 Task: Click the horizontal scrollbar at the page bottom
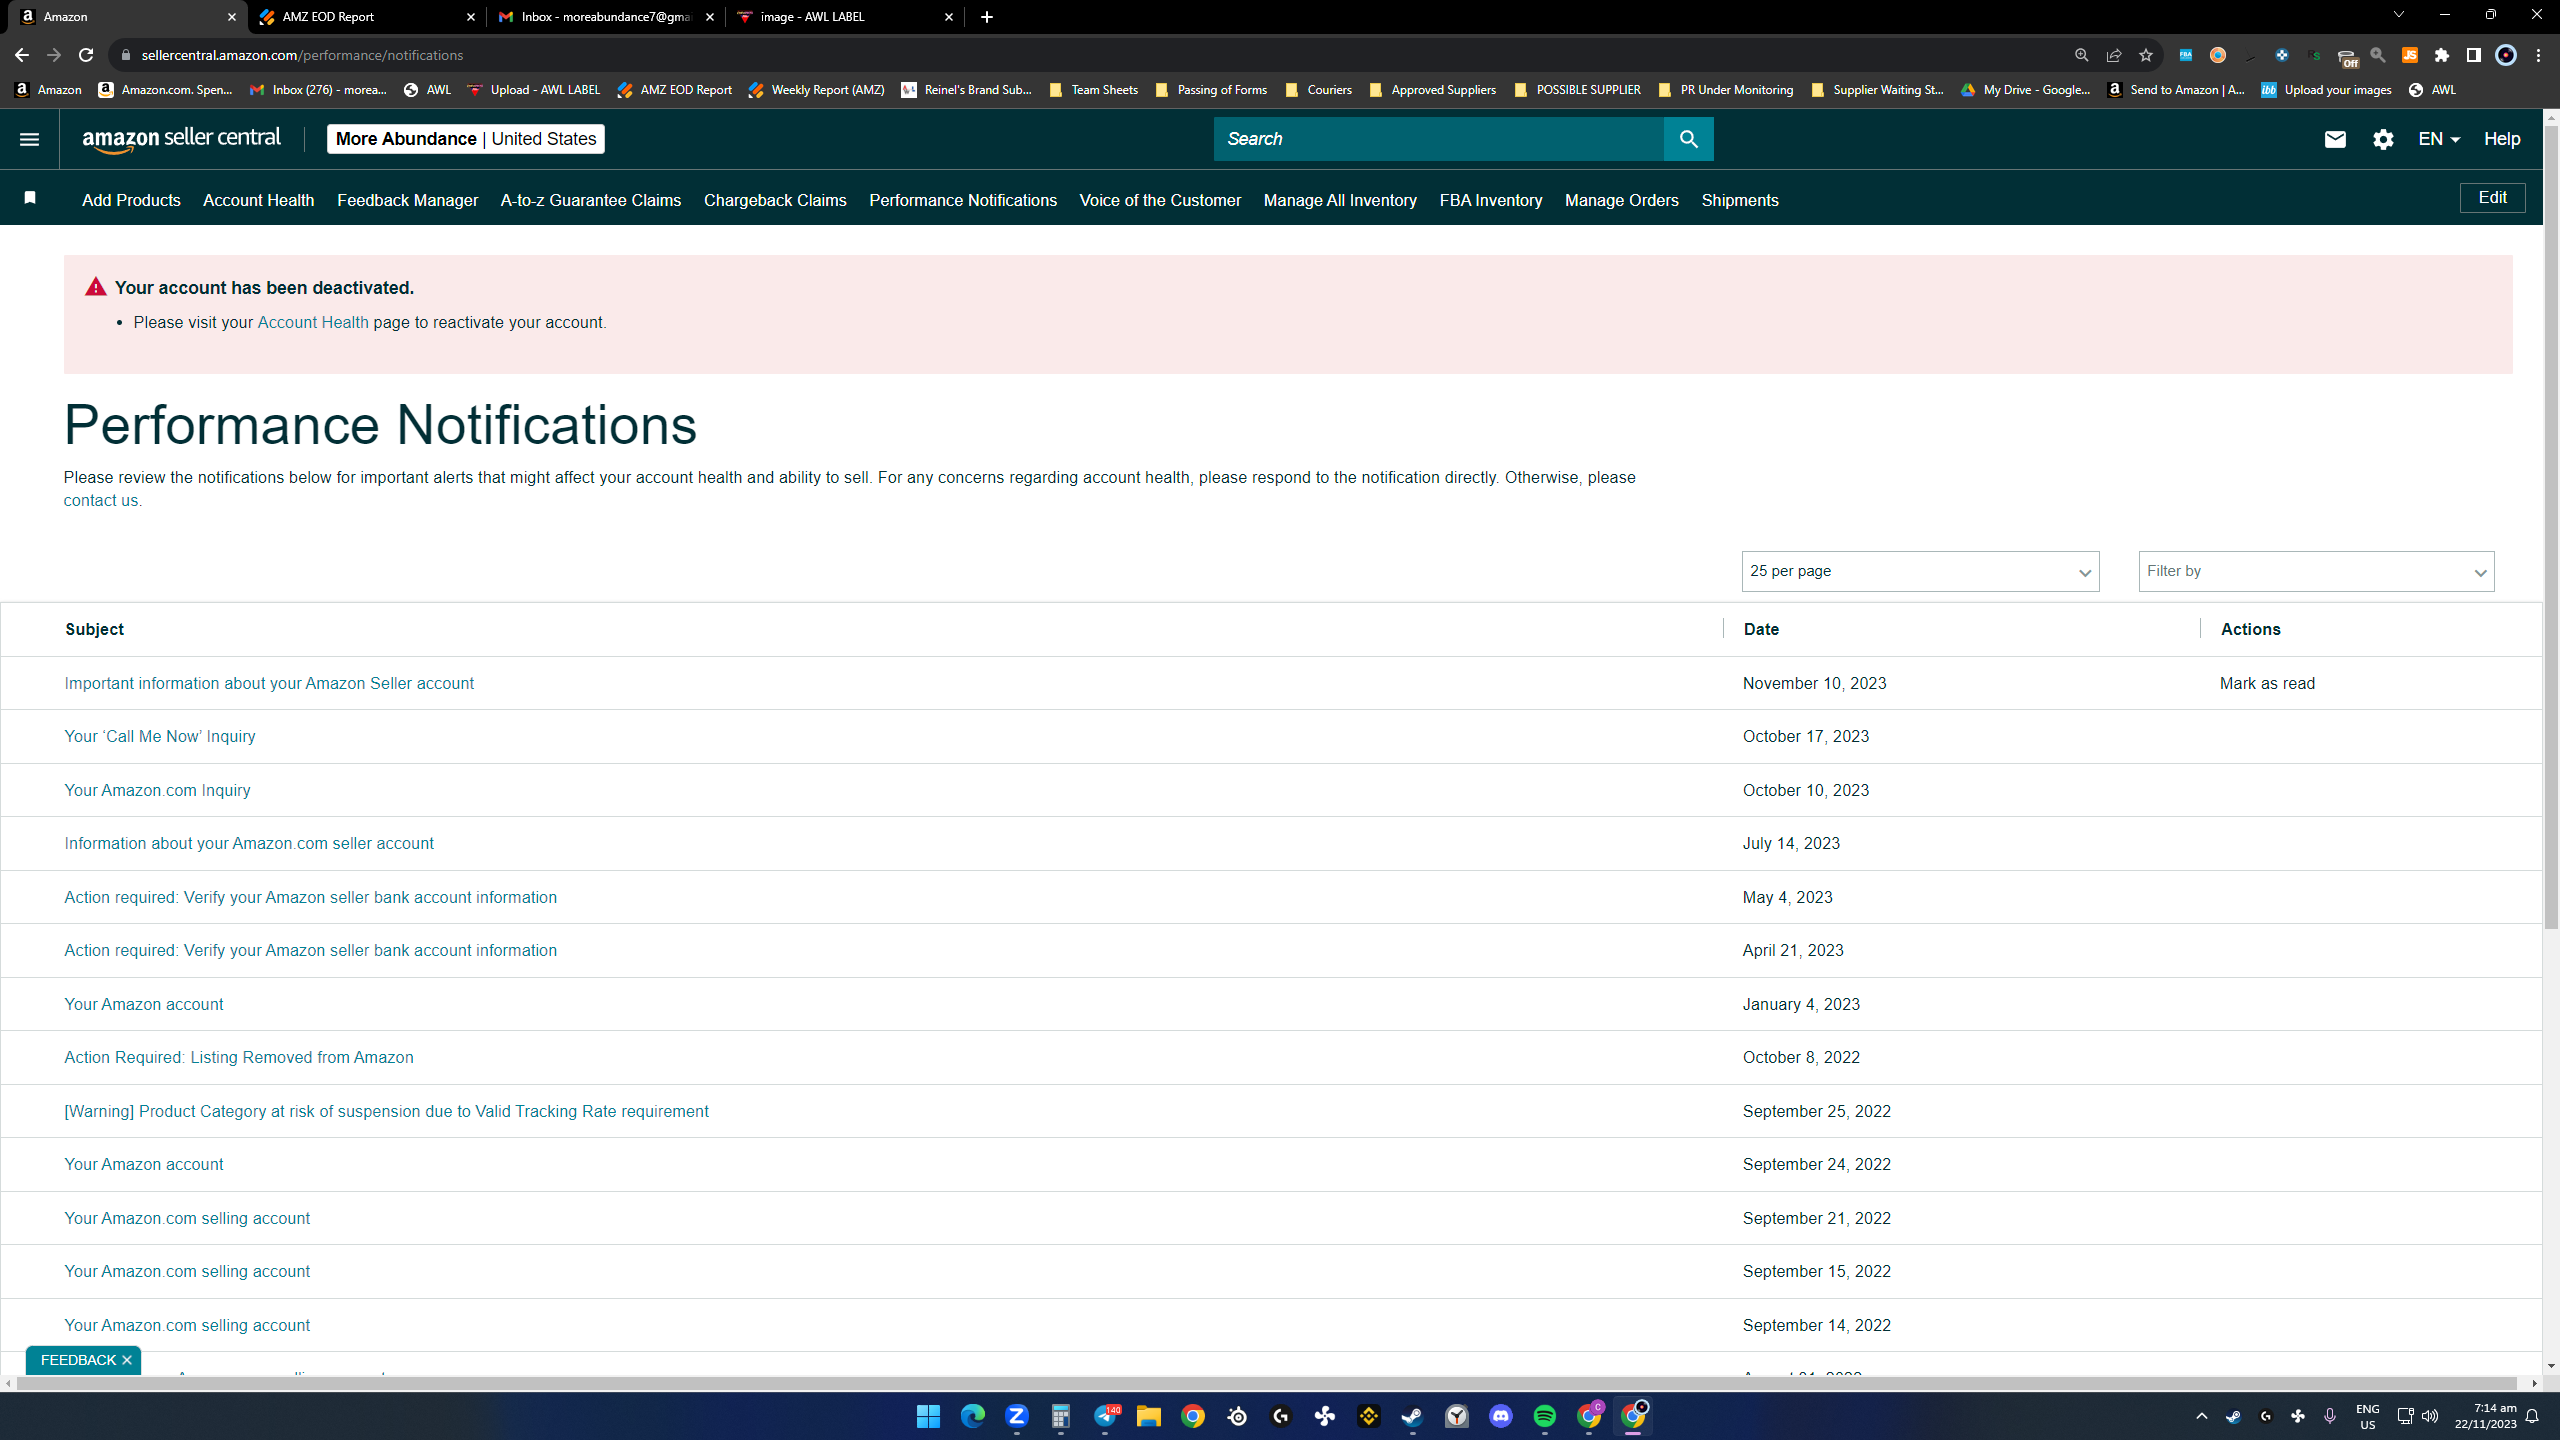pos(1266,1383)
